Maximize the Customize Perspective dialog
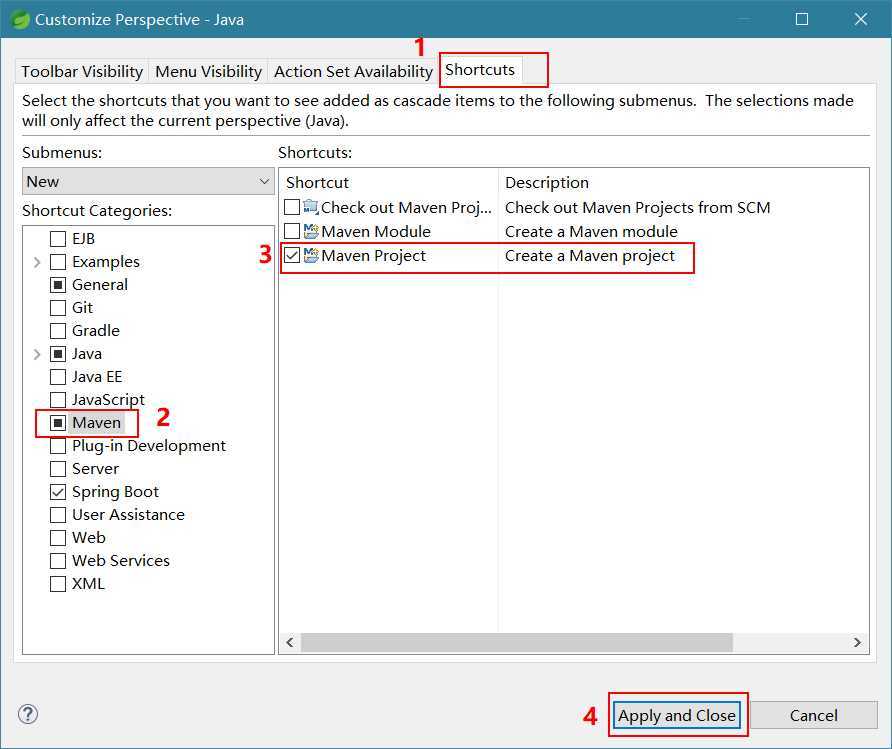Screen dimensions: 892x749 point(802,19)
